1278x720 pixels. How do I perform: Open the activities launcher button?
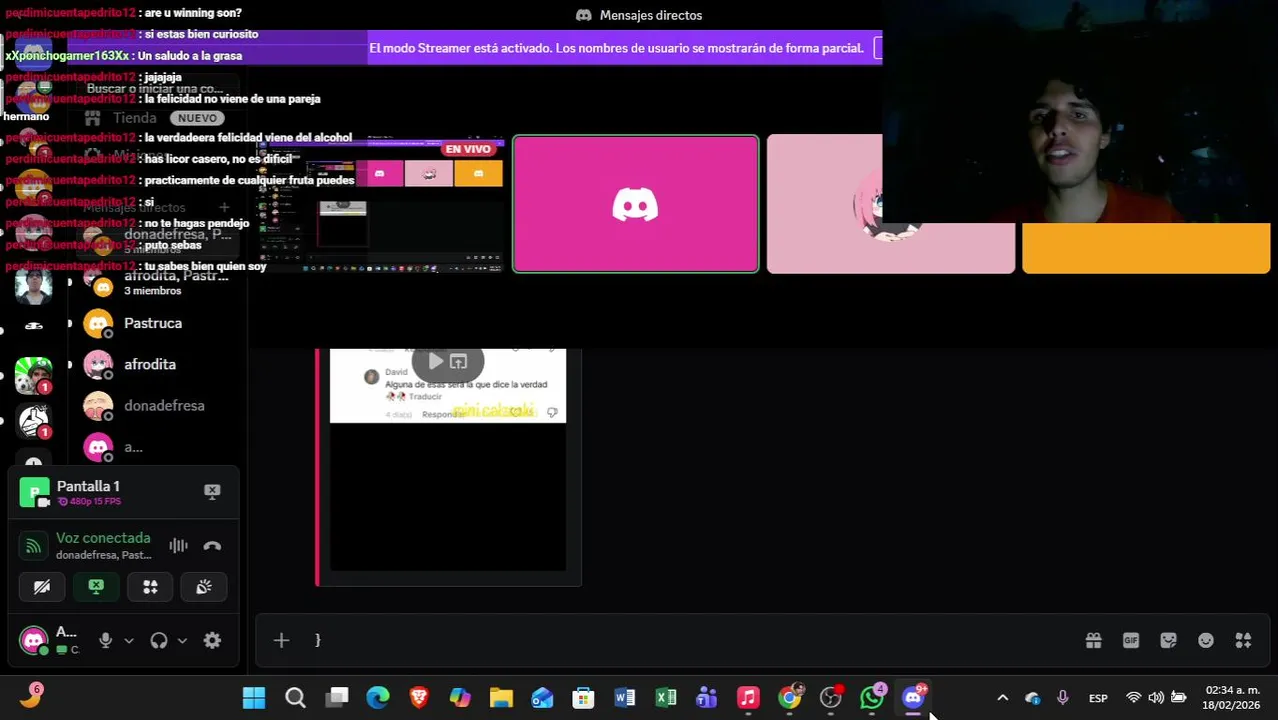tap(150, 587)
